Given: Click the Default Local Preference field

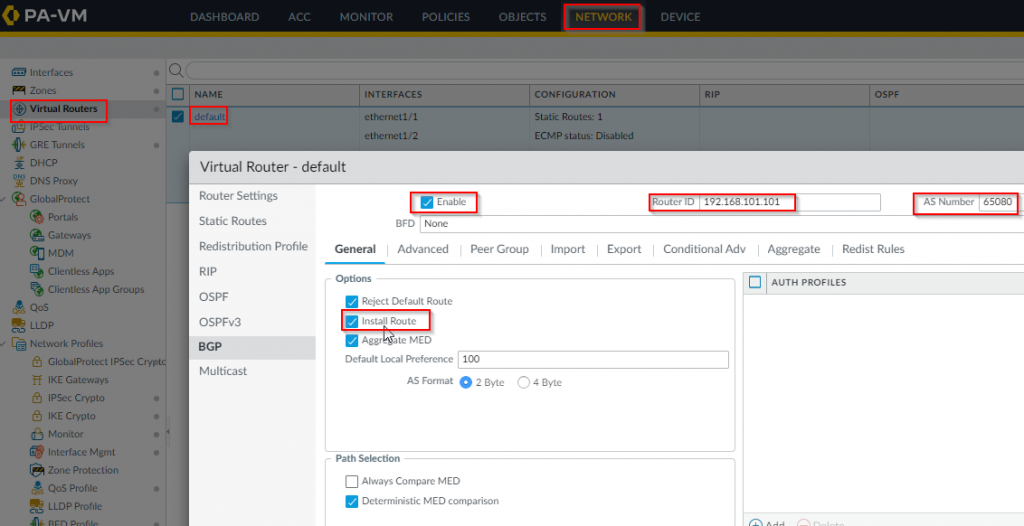Looking at the screenshot, I should tap(593, 359).
